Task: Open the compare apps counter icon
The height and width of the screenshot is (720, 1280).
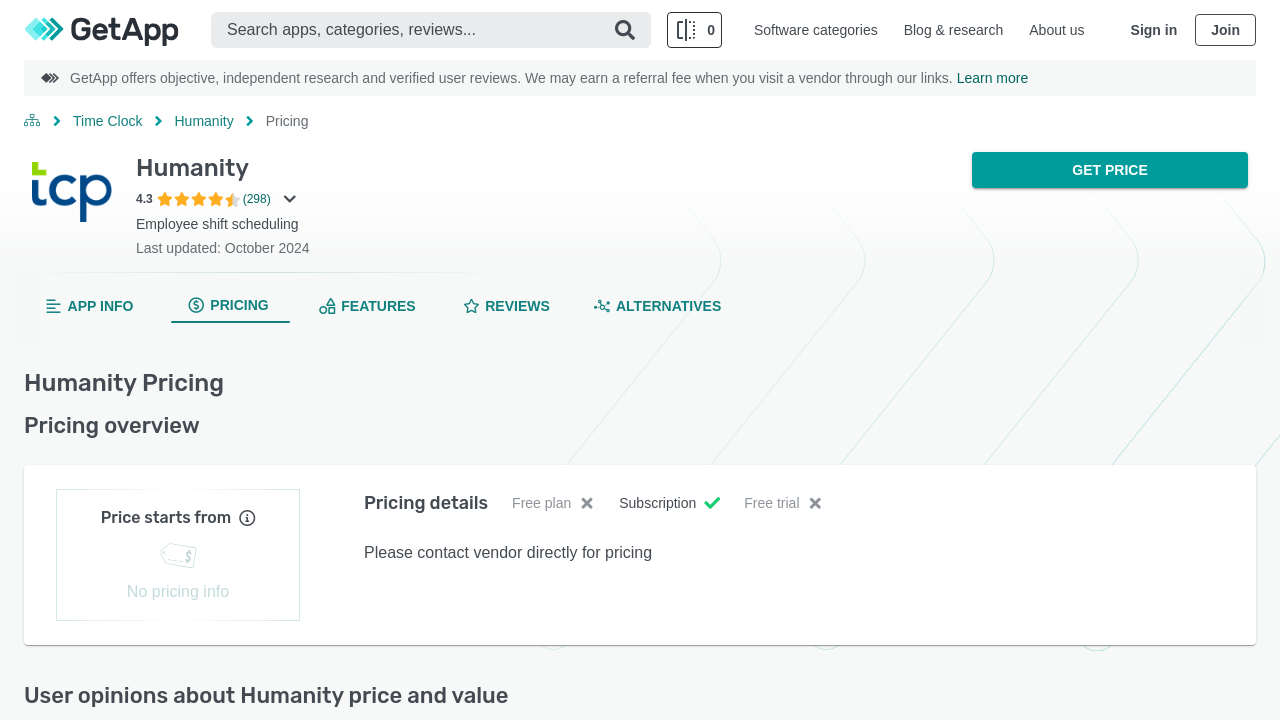Action: point(694,30)
